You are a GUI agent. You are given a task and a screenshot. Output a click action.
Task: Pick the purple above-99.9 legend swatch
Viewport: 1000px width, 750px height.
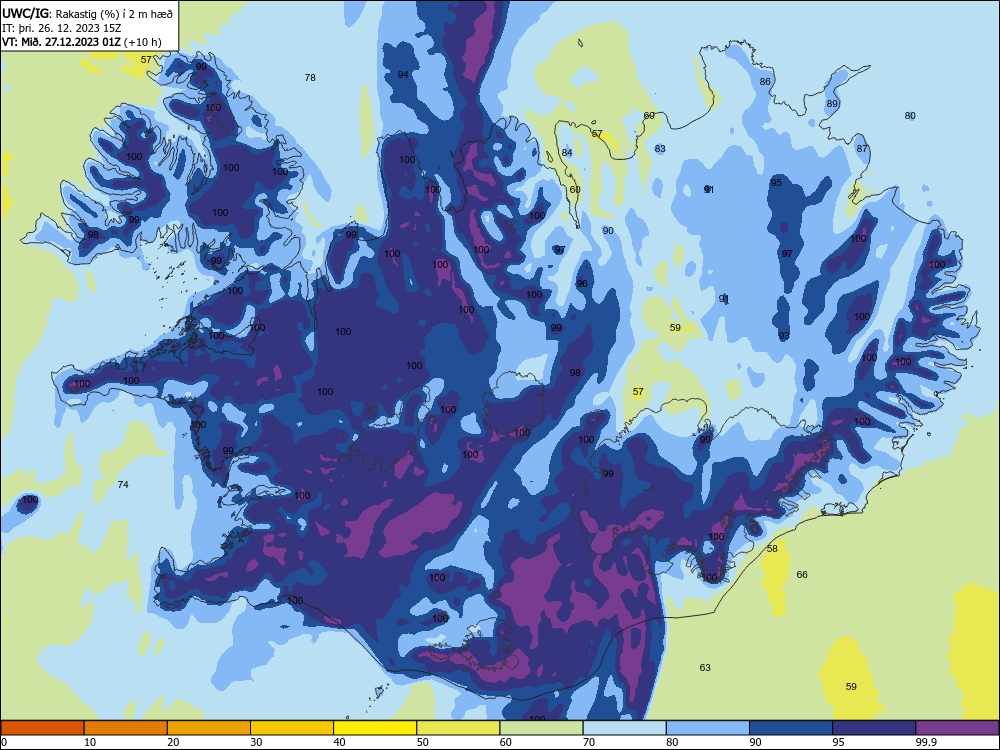coord(957,728)
